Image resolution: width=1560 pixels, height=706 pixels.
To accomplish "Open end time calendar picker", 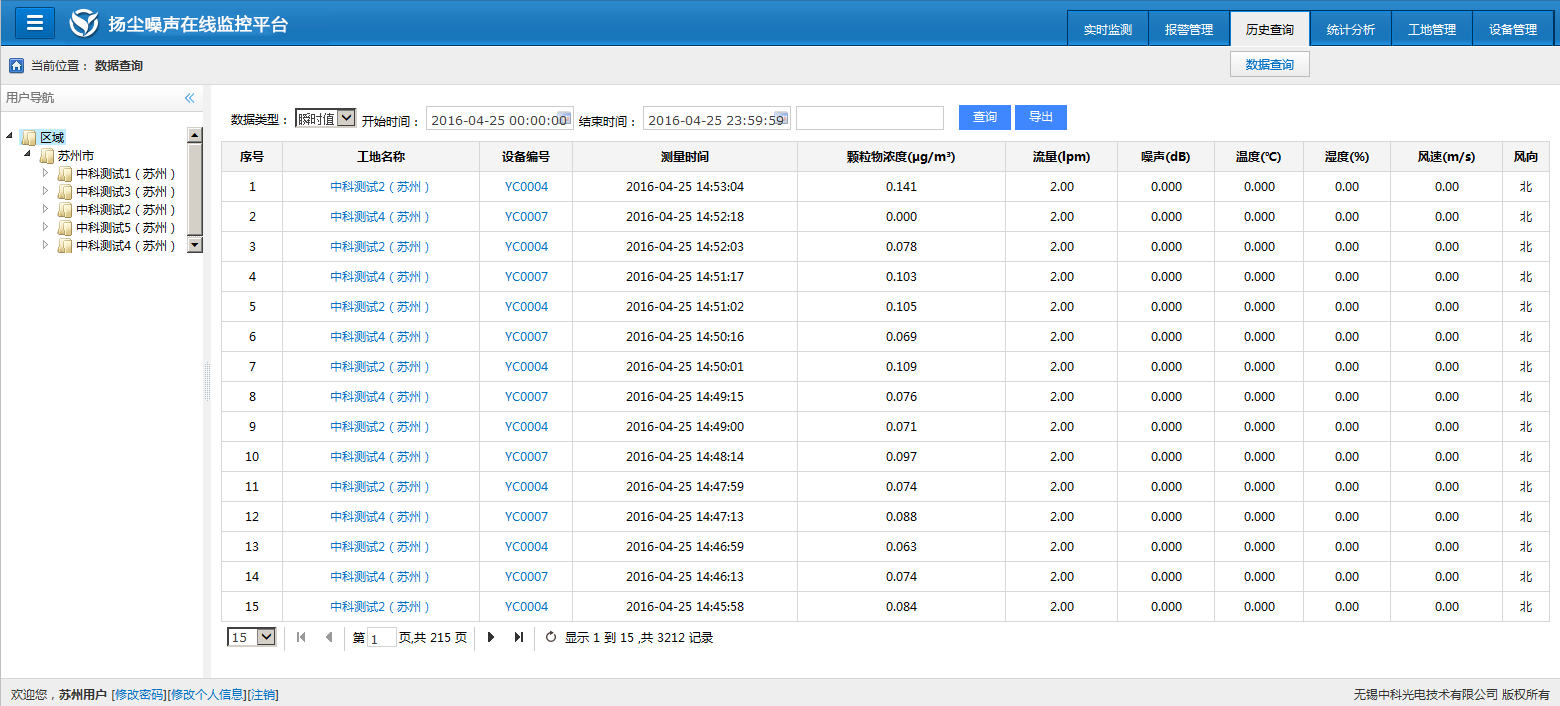I will coord(781,118).
